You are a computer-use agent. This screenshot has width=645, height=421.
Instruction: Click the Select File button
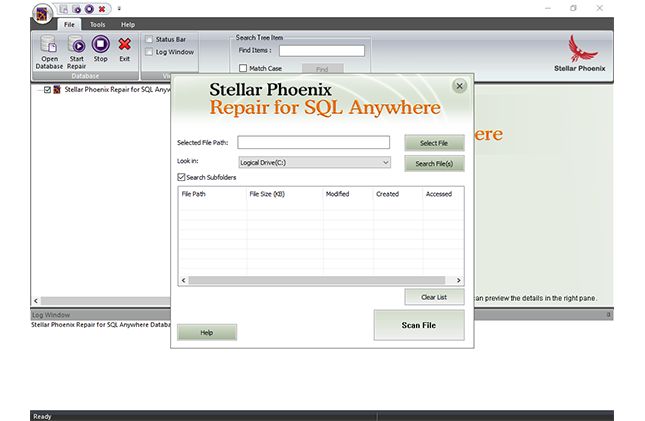click(x=434, y=143)
